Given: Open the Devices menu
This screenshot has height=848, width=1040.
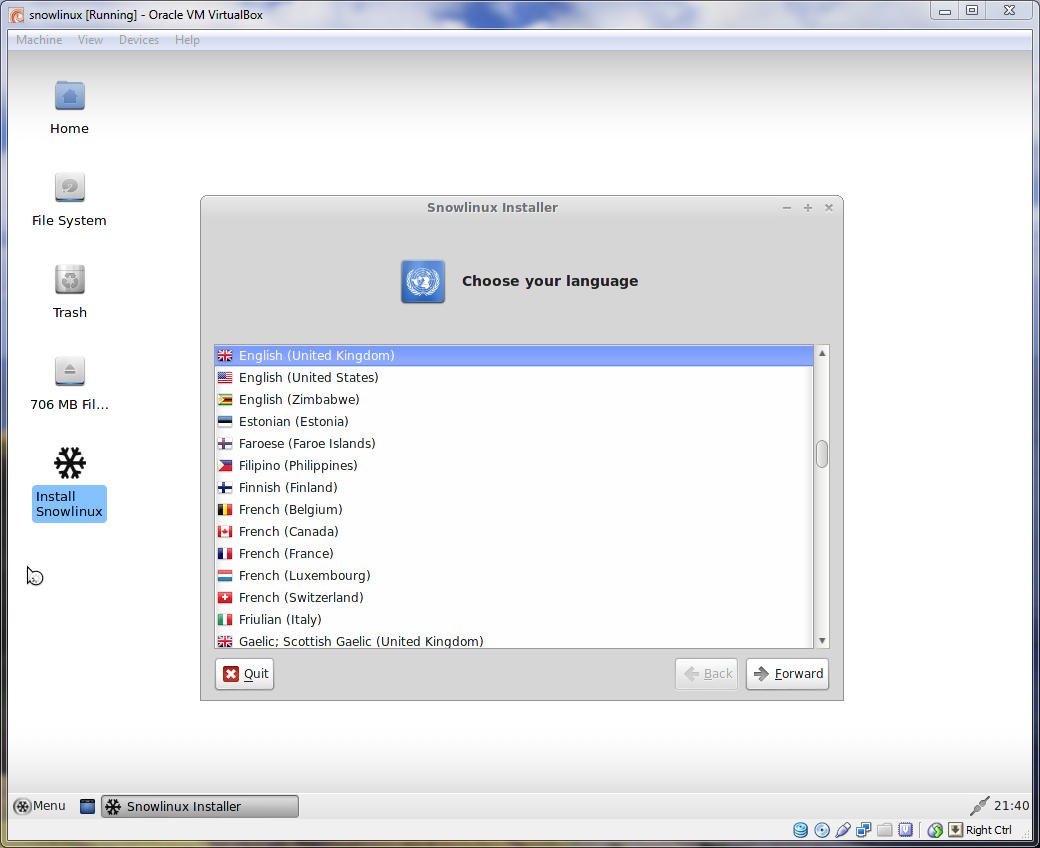Looking at the screenshot, I should (x=139, y=40).
